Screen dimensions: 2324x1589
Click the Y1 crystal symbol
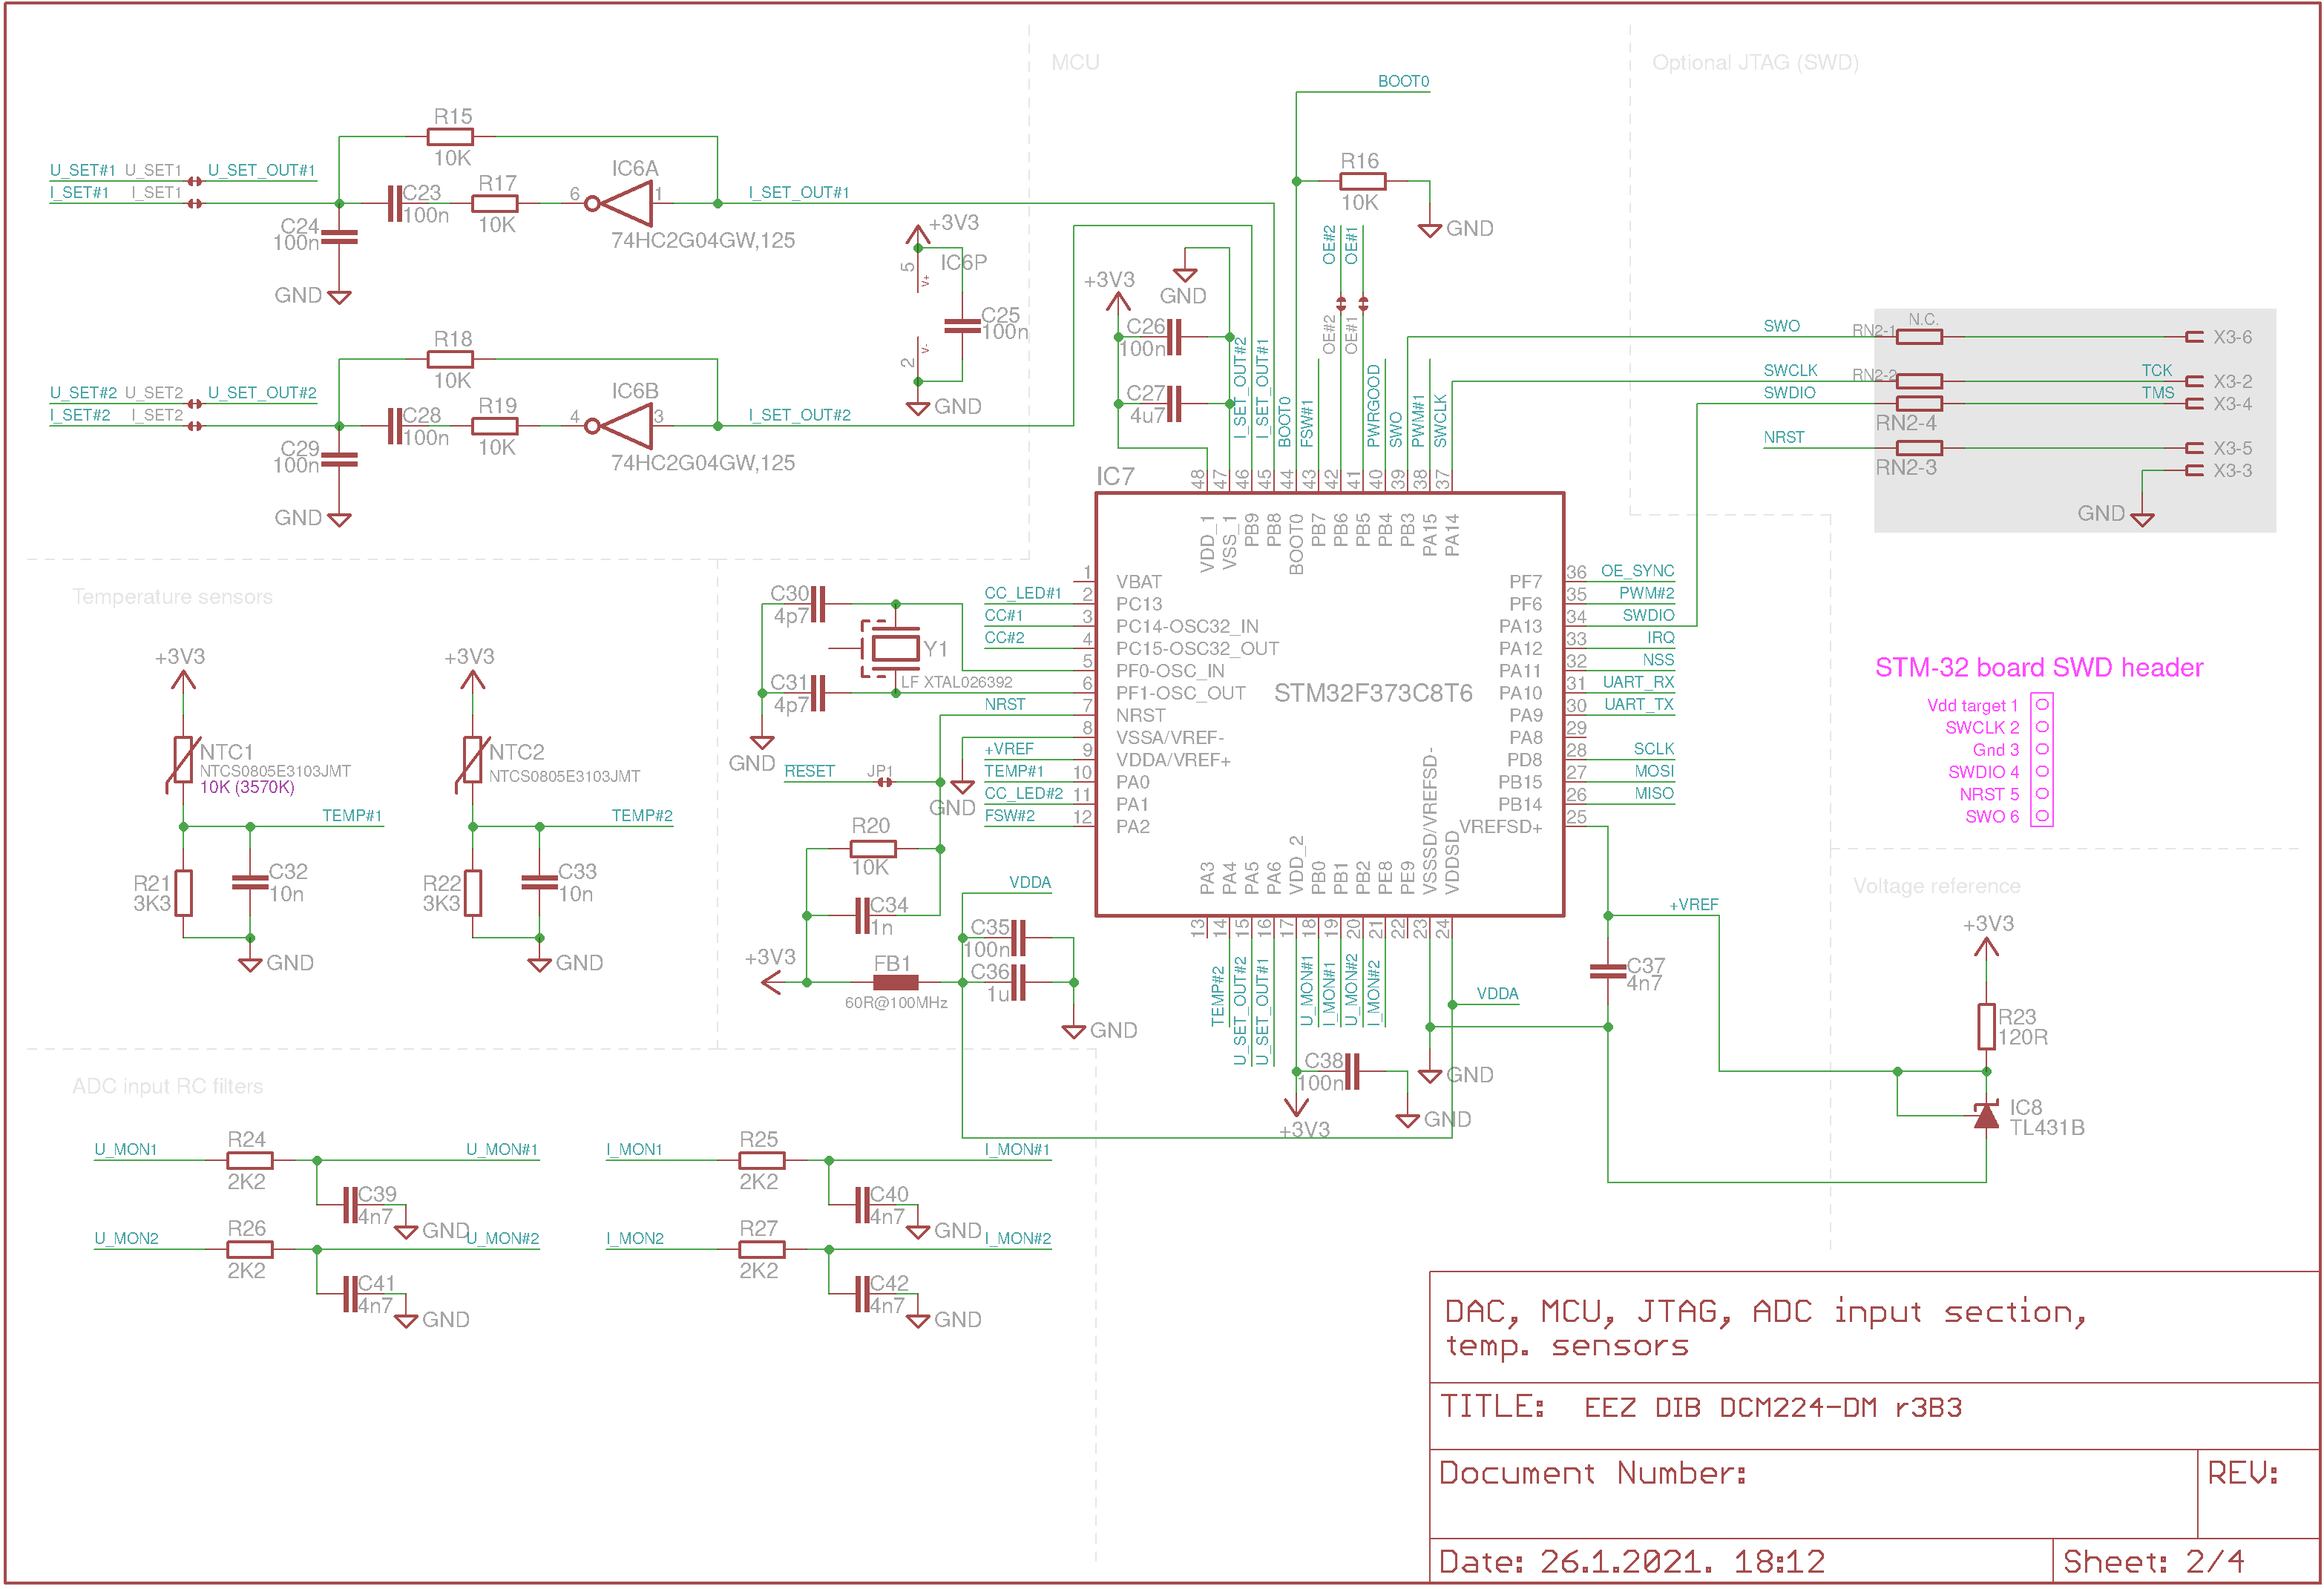click(x=891, y=648)
